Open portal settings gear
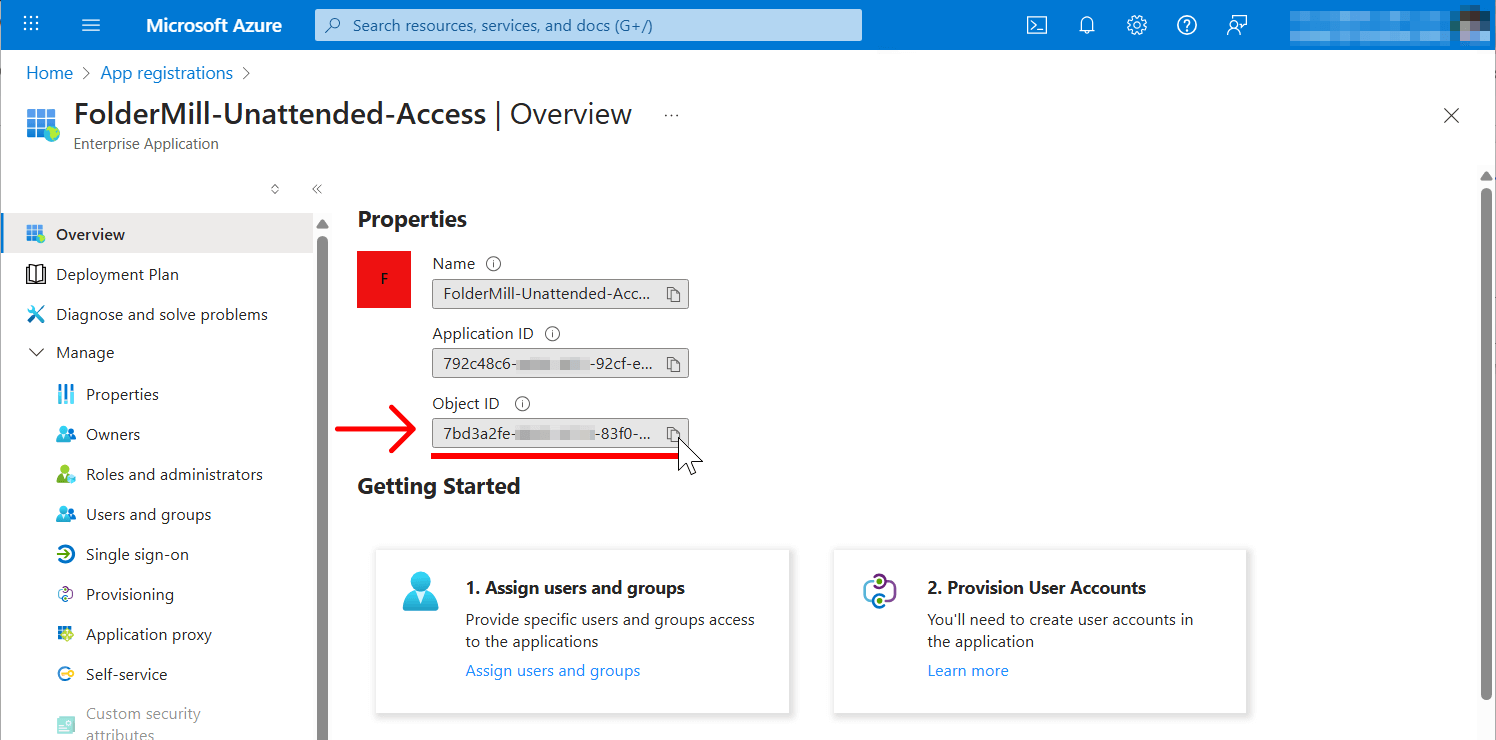The width and height of the screenshot is (1496, 740). tap(1137, 25)
